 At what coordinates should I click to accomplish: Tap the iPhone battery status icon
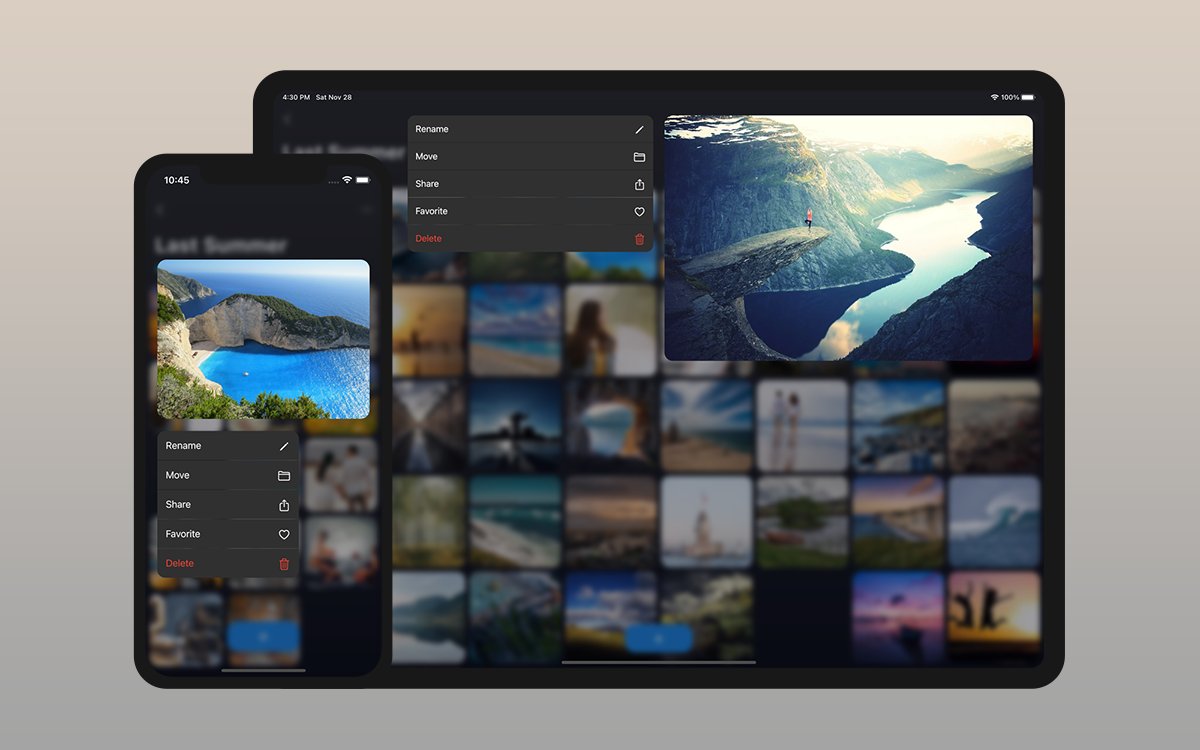click(x=363, y=180)
